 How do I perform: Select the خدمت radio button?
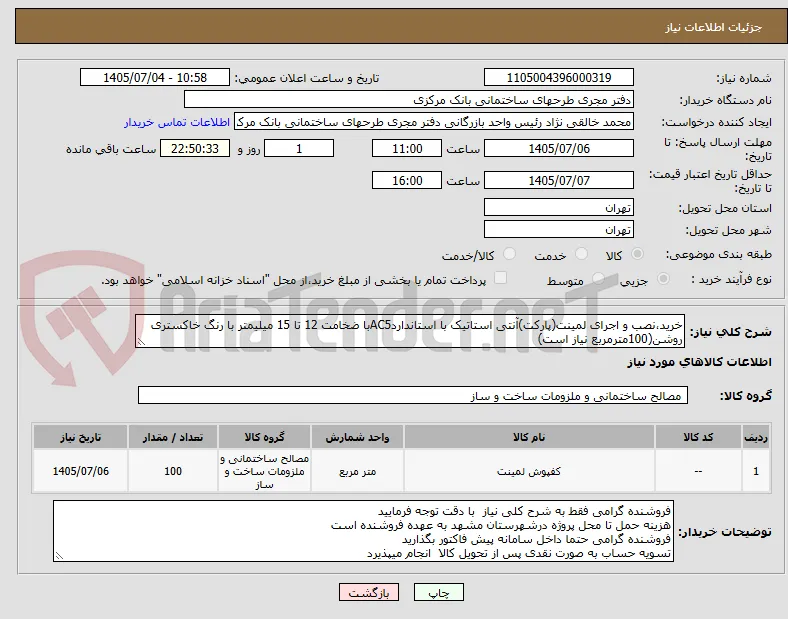tap(581, 254)
